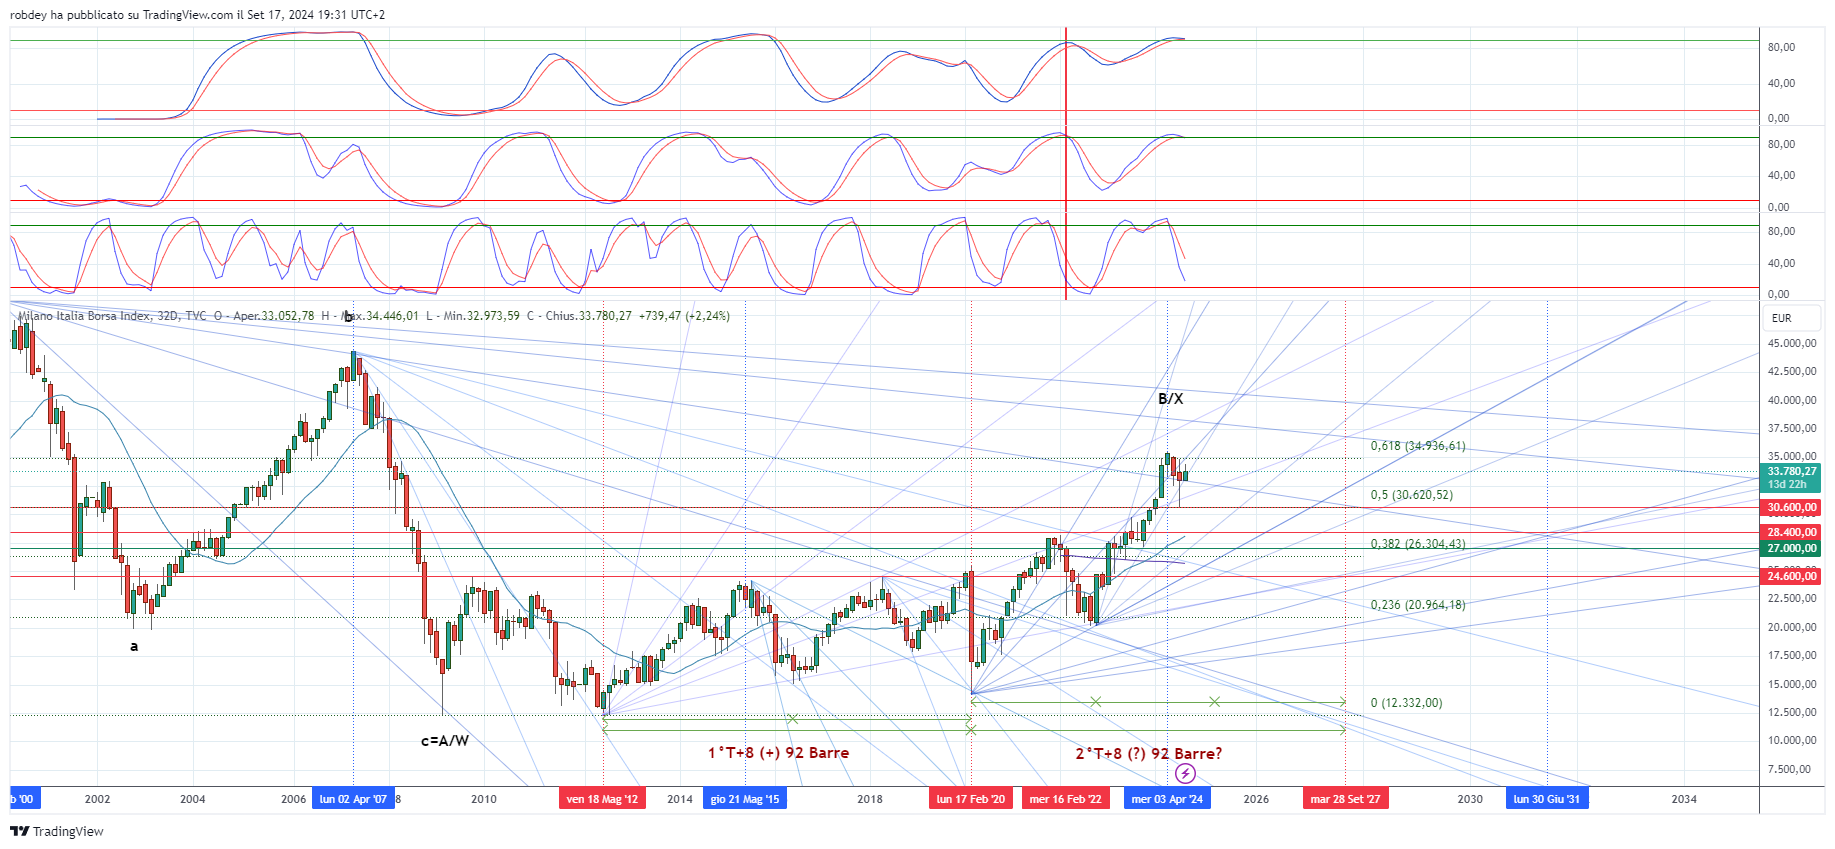
Task: Click the 7.500,00 price axis value
Action: (1789, 769)
